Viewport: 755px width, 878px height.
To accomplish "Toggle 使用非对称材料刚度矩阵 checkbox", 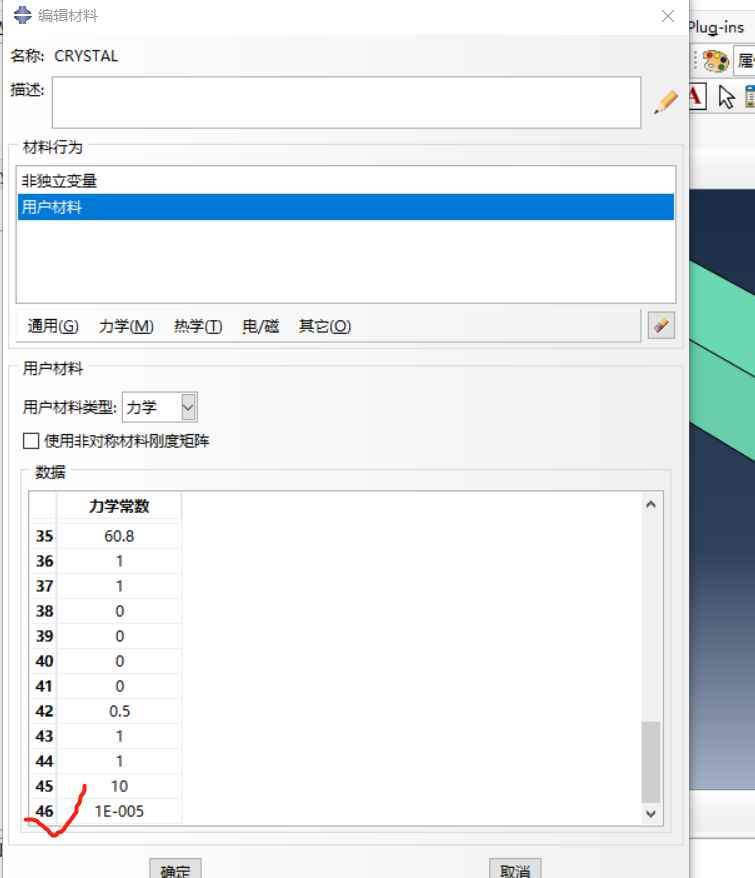I will [x=31, y=441].
